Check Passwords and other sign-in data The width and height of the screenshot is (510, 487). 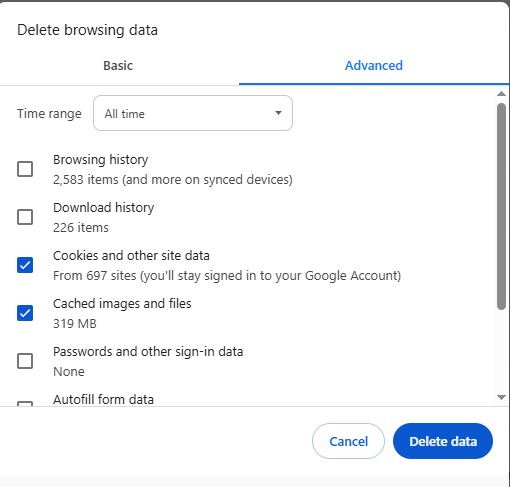pos(25,361)
